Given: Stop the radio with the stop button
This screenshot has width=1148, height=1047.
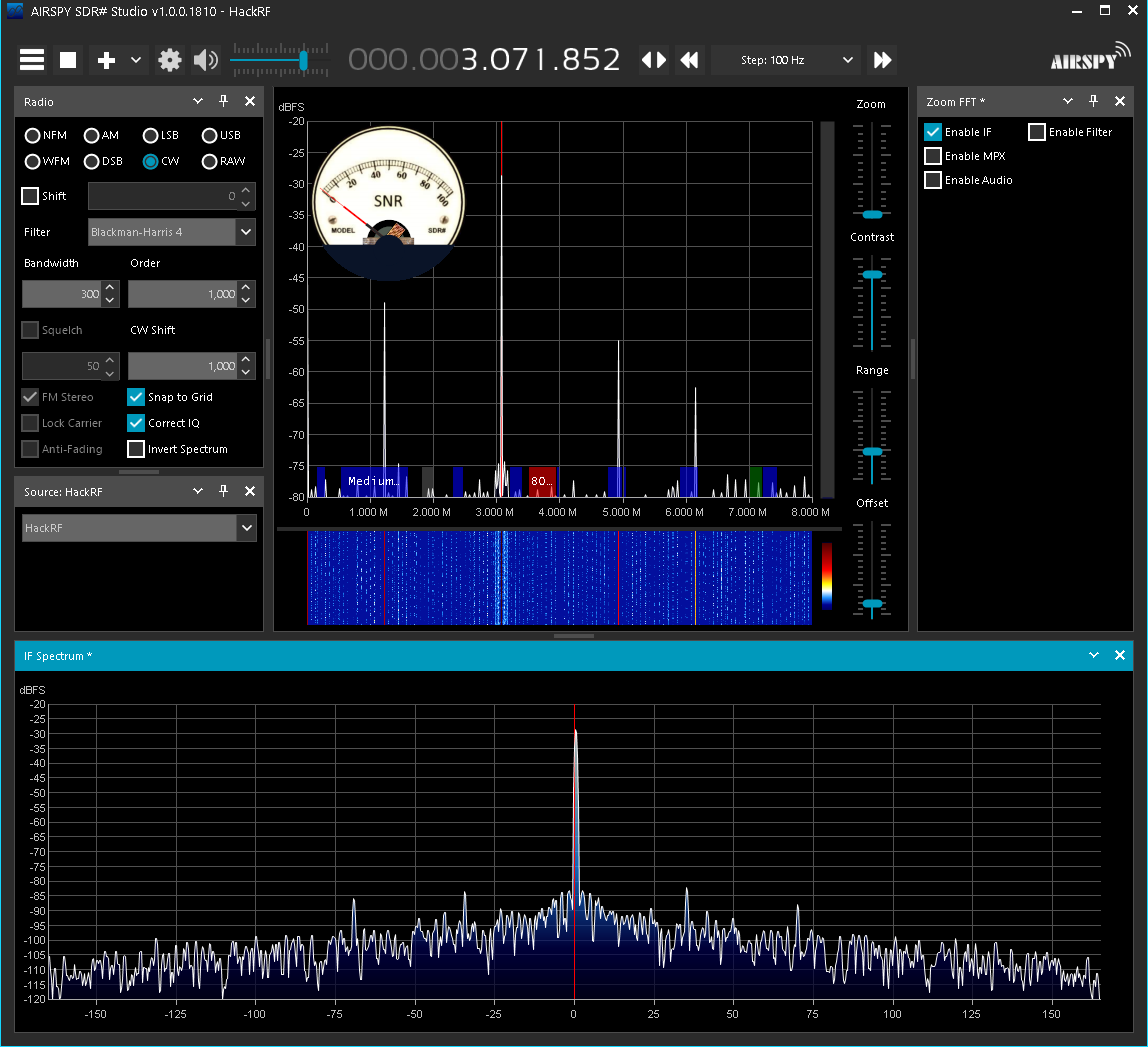Looking at the screenshot, I should 68,60.
